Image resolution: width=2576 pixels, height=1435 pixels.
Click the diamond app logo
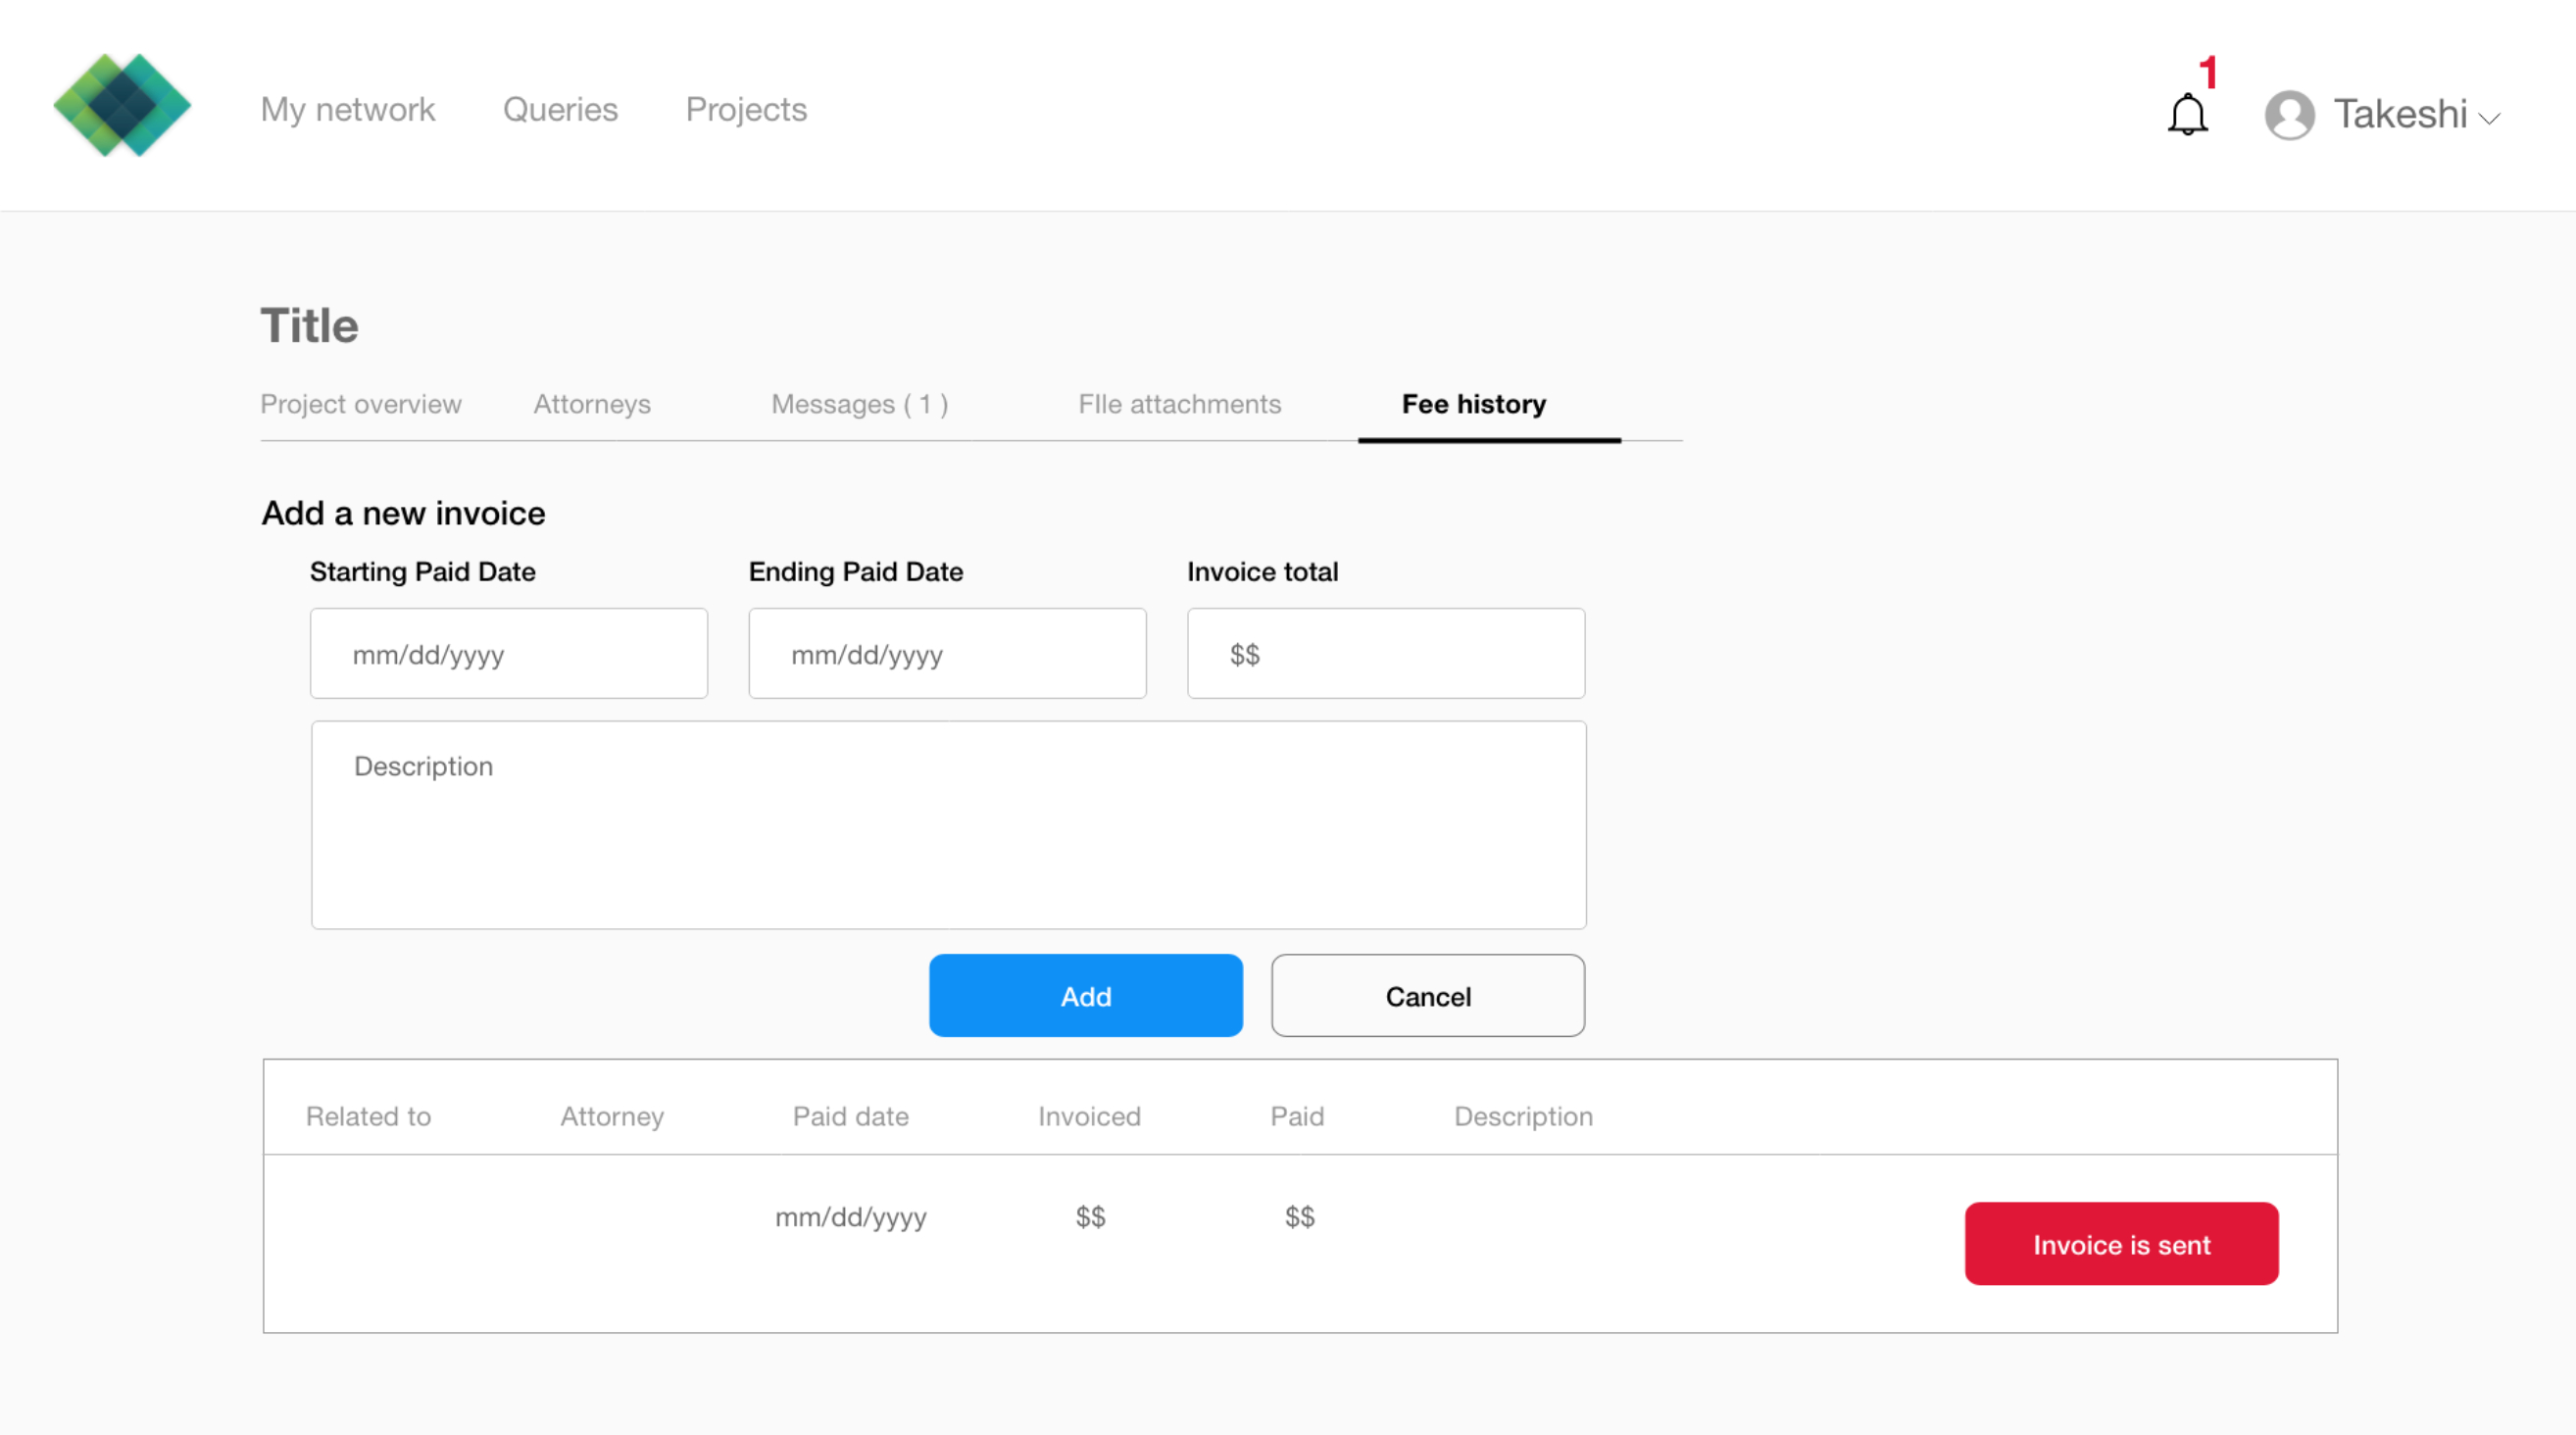[x=122, y=105]
